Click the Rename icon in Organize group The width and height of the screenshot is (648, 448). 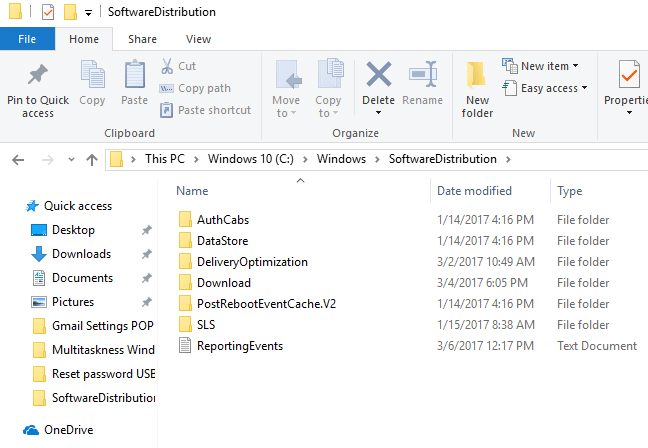pos(422,76)
